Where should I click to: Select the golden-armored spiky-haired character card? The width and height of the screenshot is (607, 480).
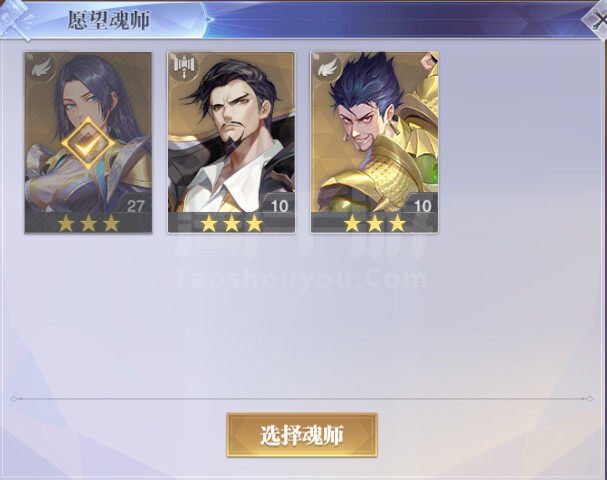coord(374,142)
